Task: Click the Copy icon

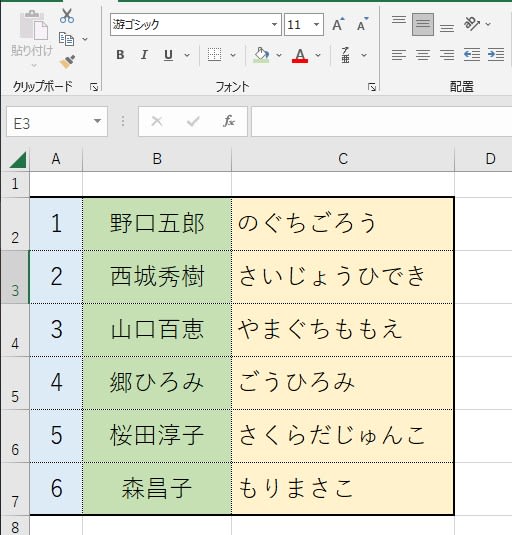Action: click(x=66, y=39)
